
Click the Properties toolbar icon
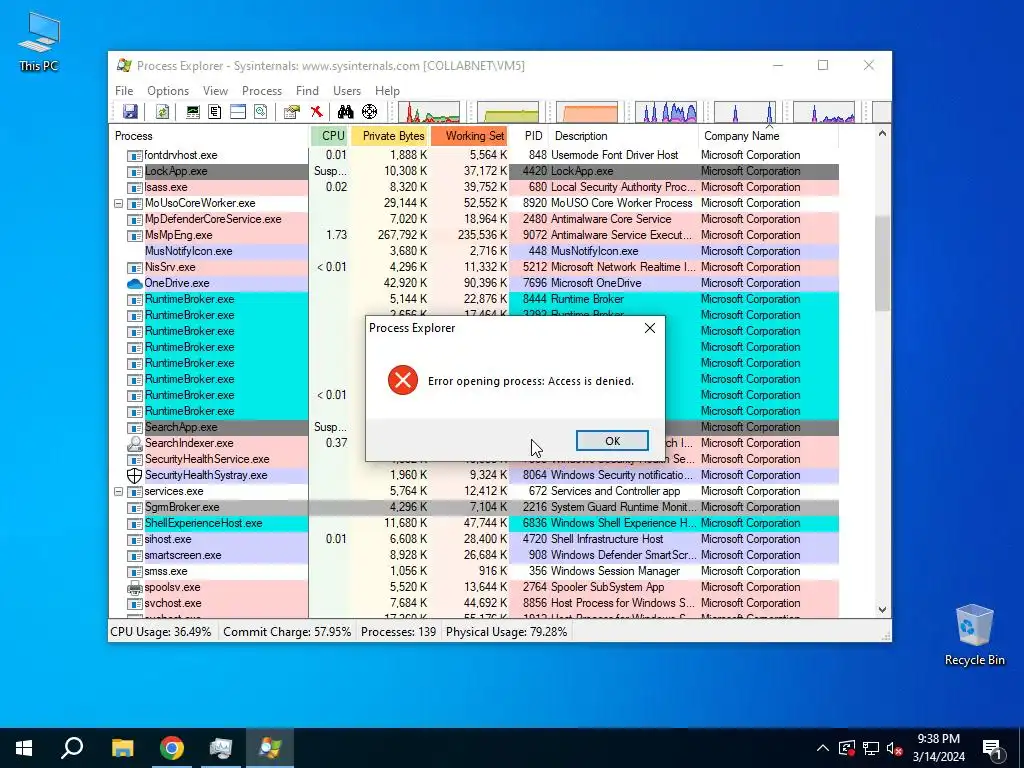tap(291, 112)
